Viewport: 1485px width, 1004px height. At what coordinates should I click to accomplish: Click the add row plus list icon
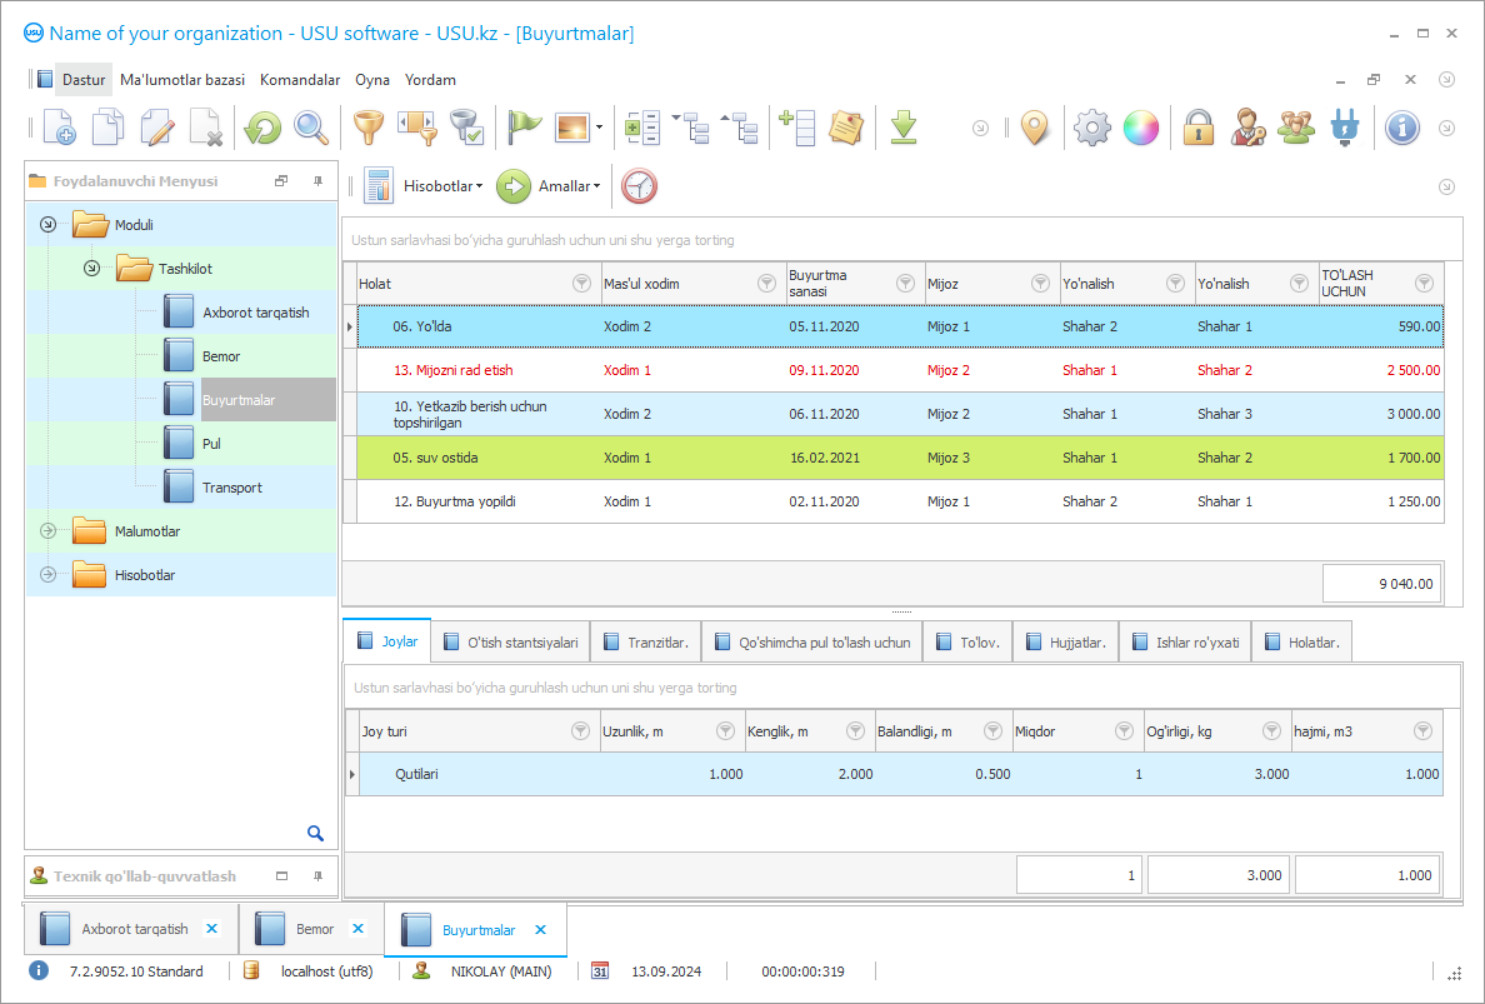point(798,128)
